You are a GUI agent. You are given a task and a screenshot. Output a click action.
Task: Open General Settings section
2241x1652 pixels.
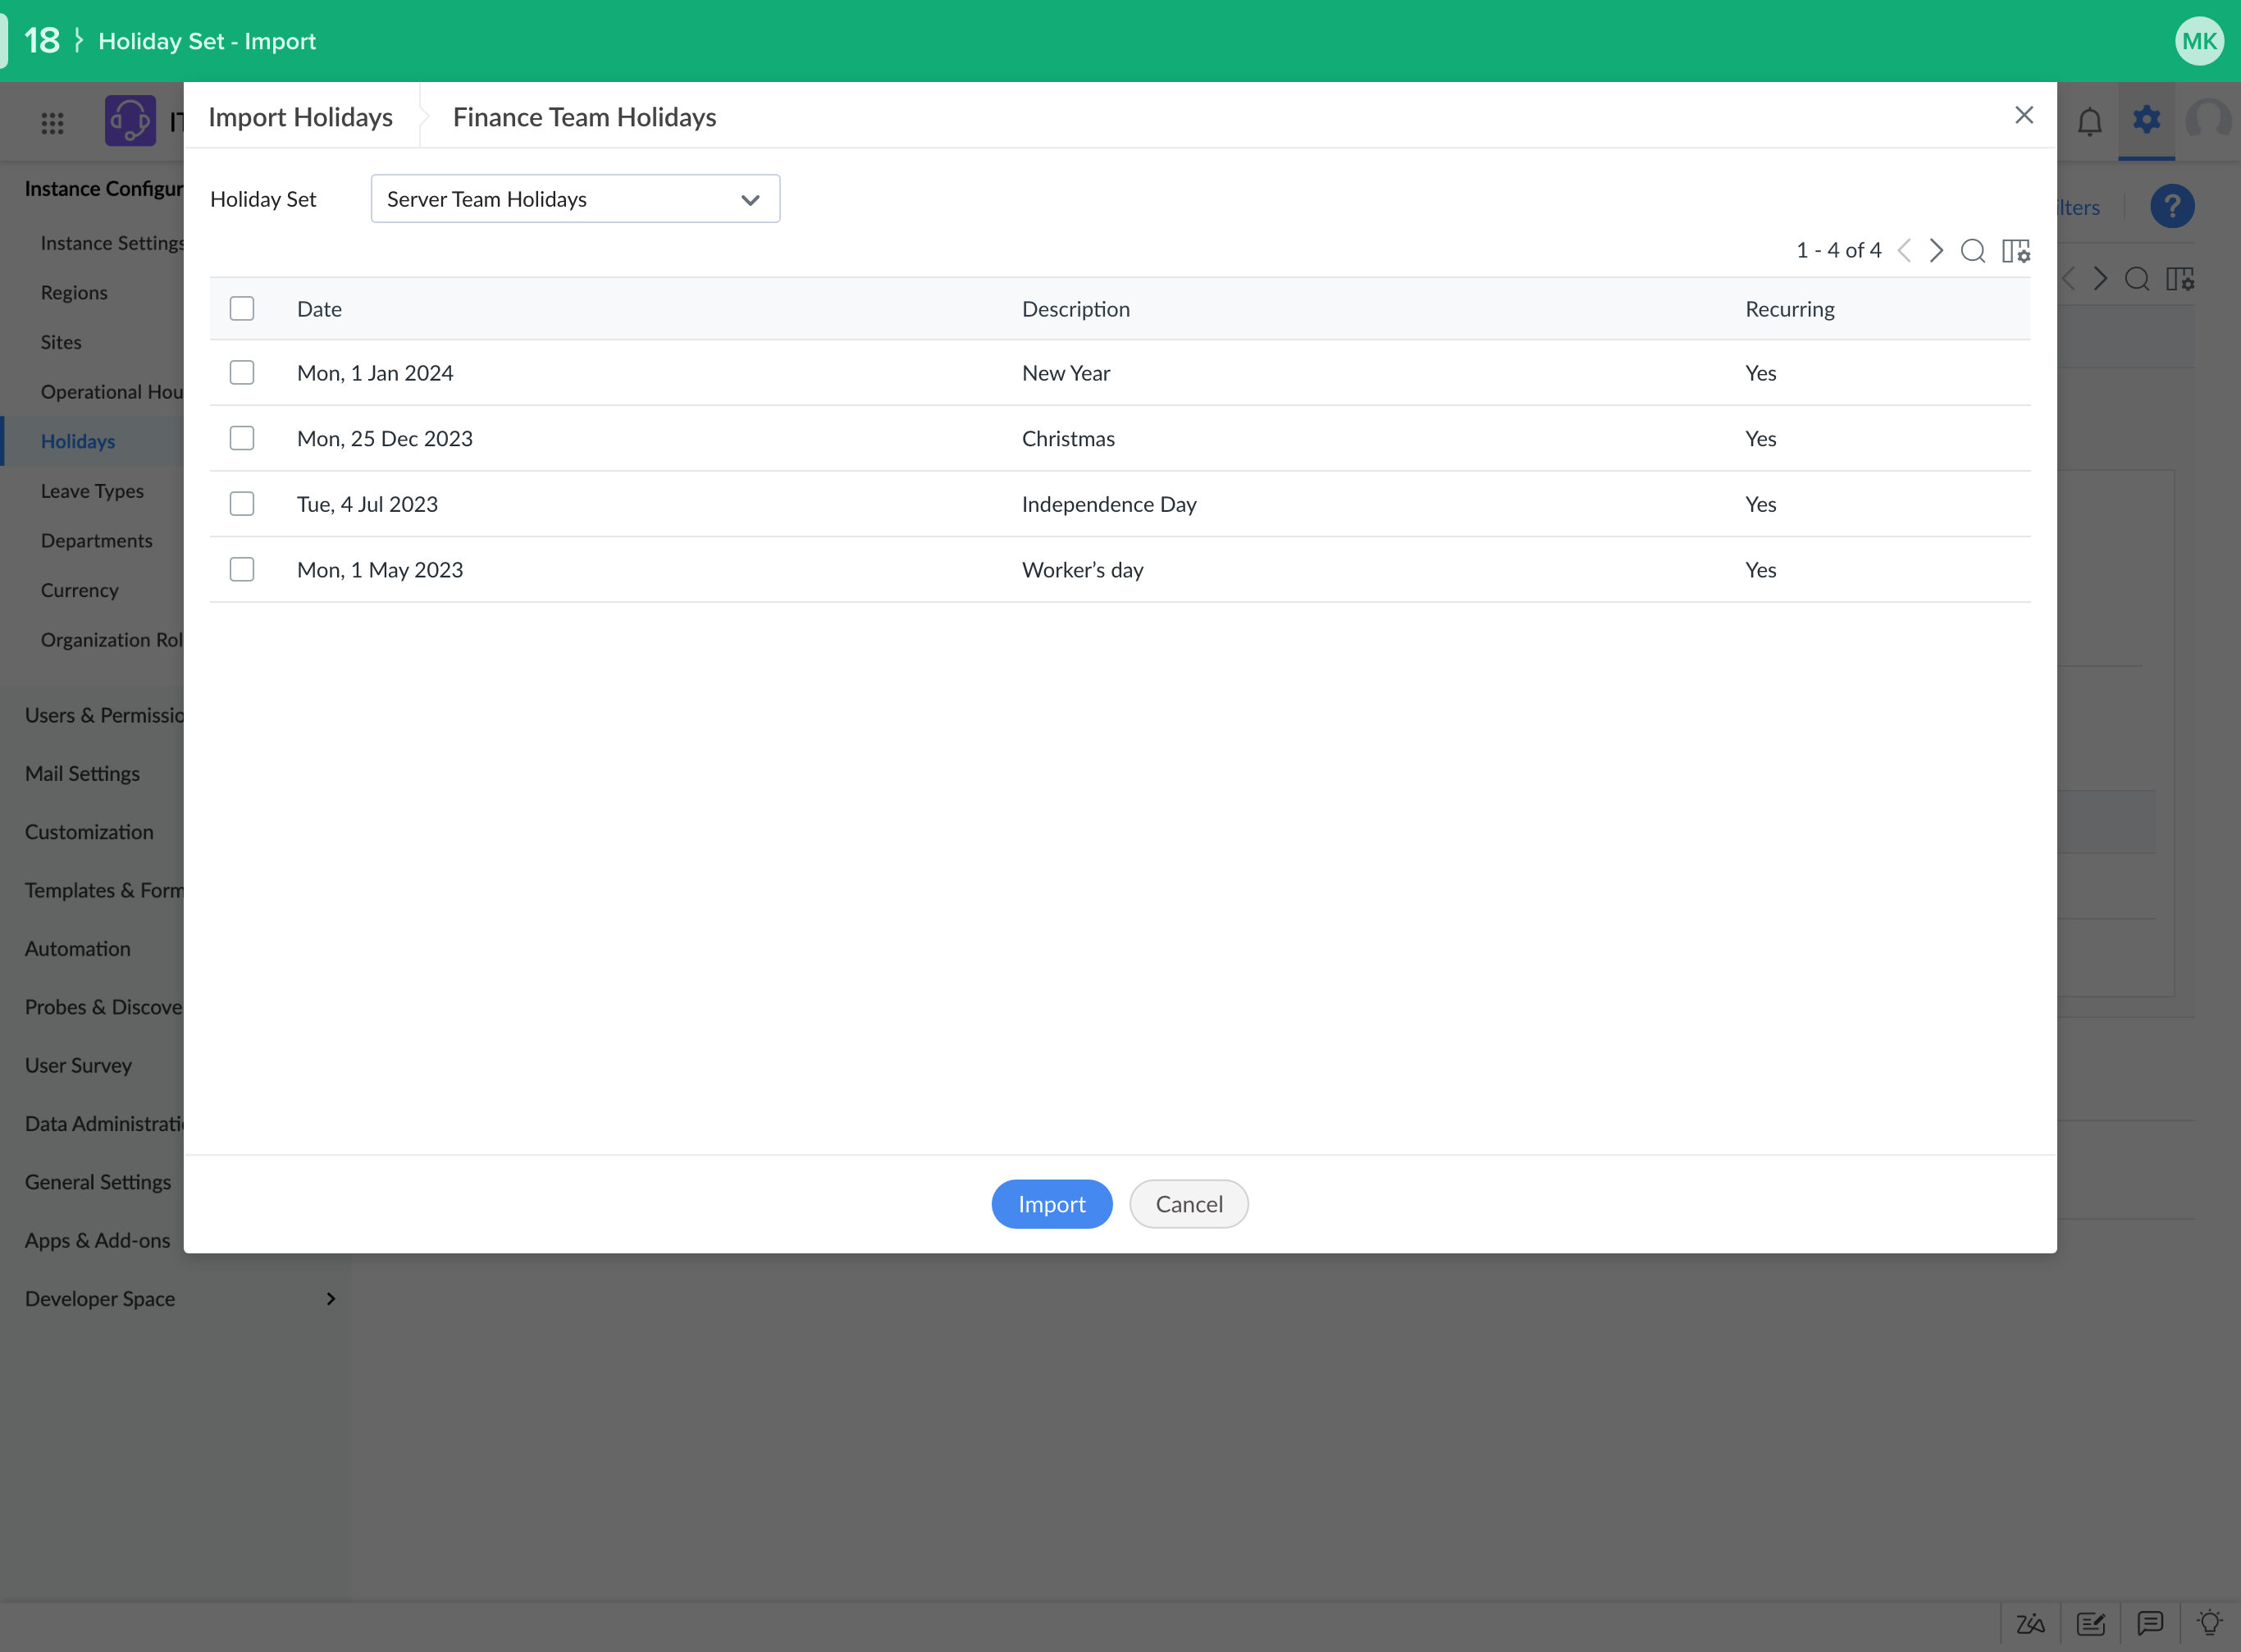click(x=98, y=1182)
